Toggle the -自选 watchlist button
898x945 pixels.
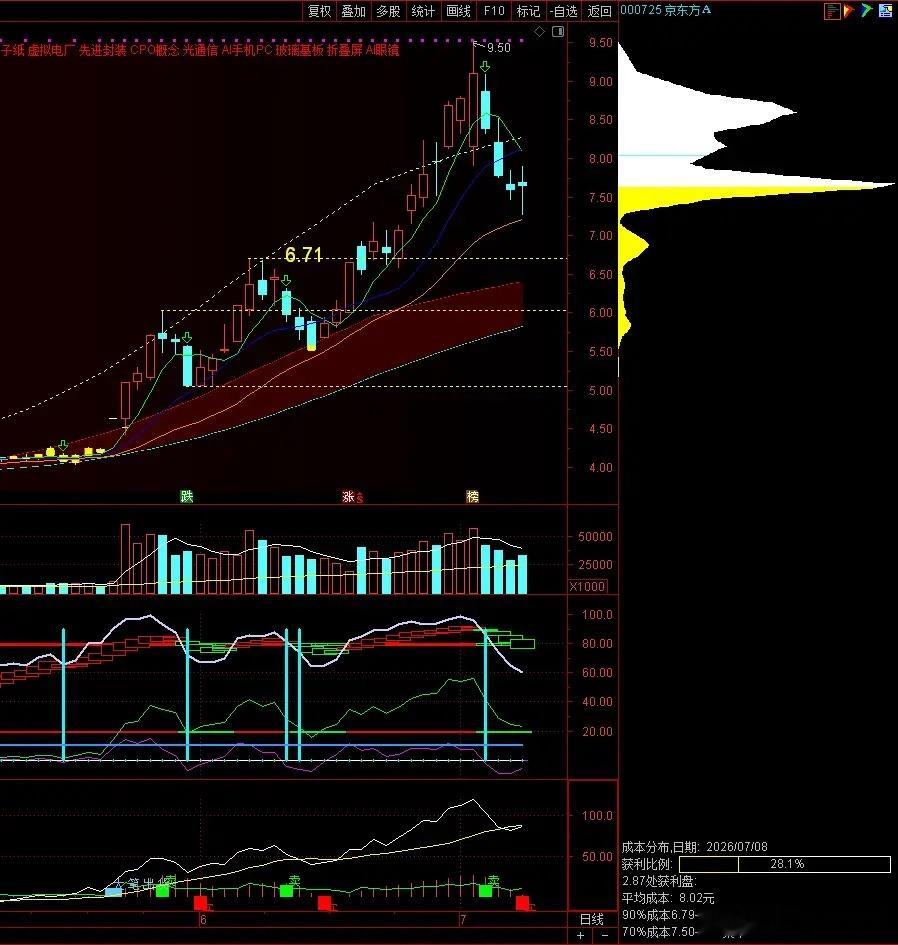click(564, 11)
